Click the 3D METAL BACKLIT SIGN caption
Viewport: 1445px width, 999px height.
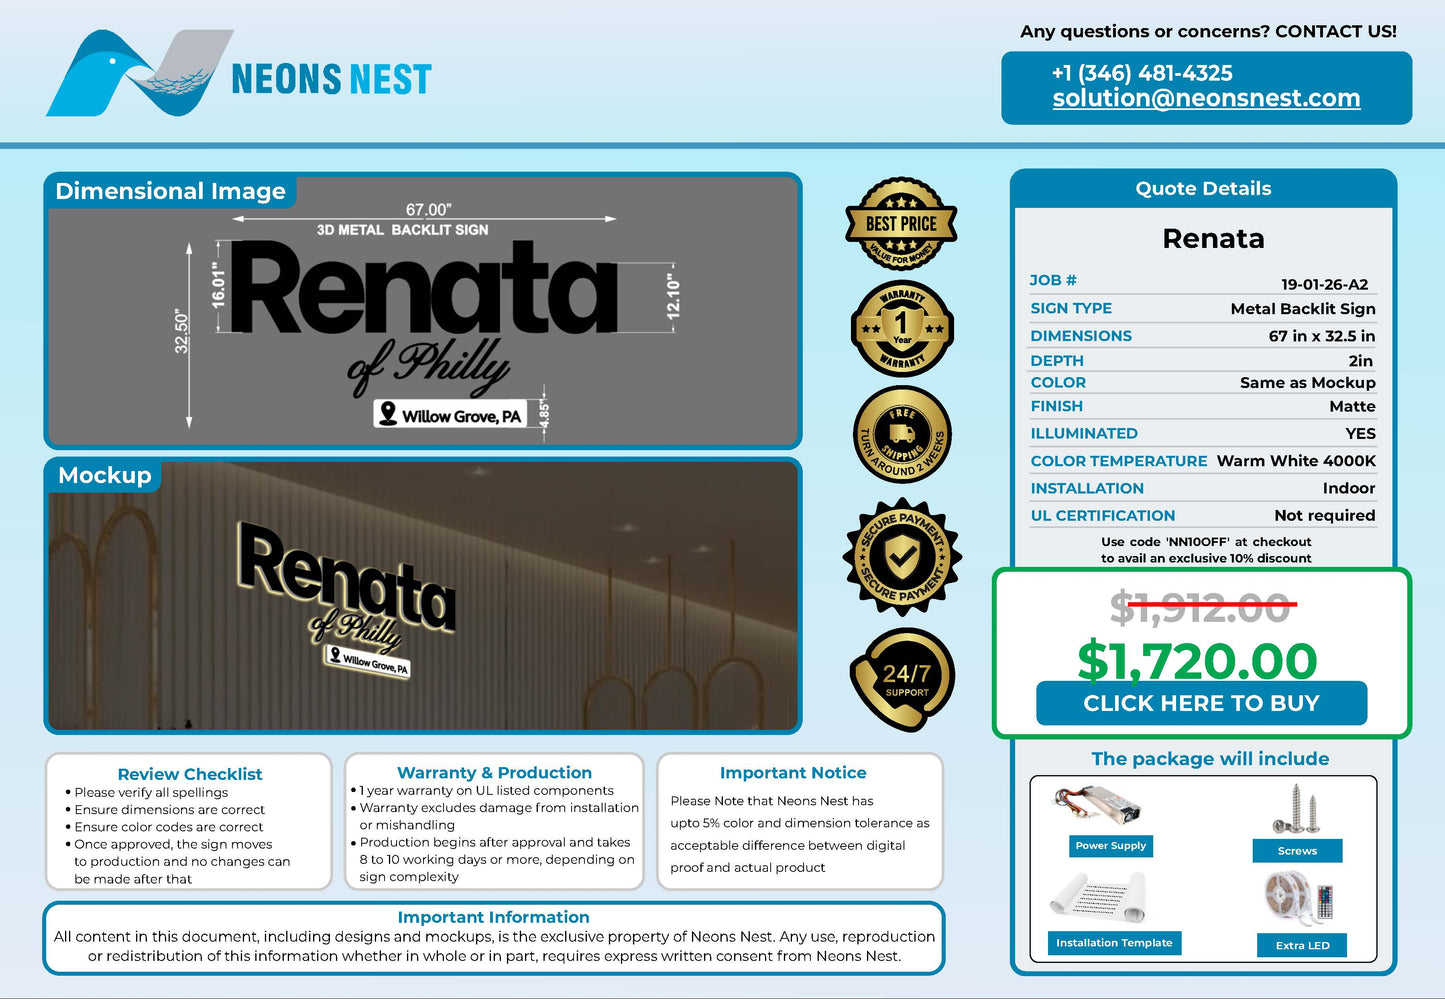(402, 230)
